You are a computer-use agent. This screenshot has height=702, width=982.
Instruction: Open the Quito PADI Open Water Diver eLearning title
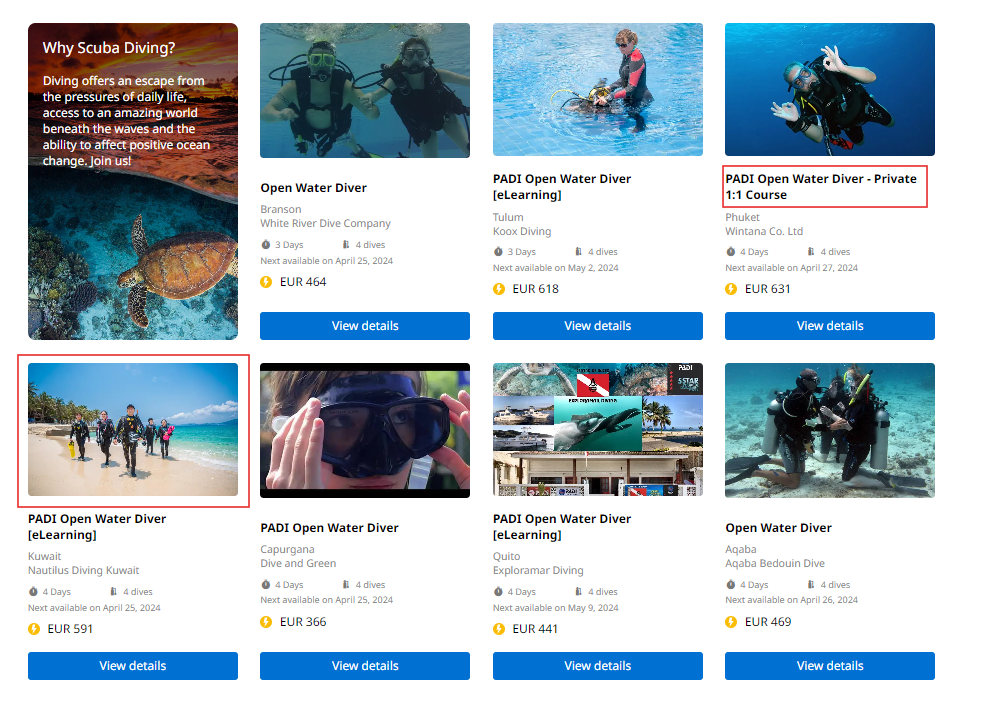(562, 527)
